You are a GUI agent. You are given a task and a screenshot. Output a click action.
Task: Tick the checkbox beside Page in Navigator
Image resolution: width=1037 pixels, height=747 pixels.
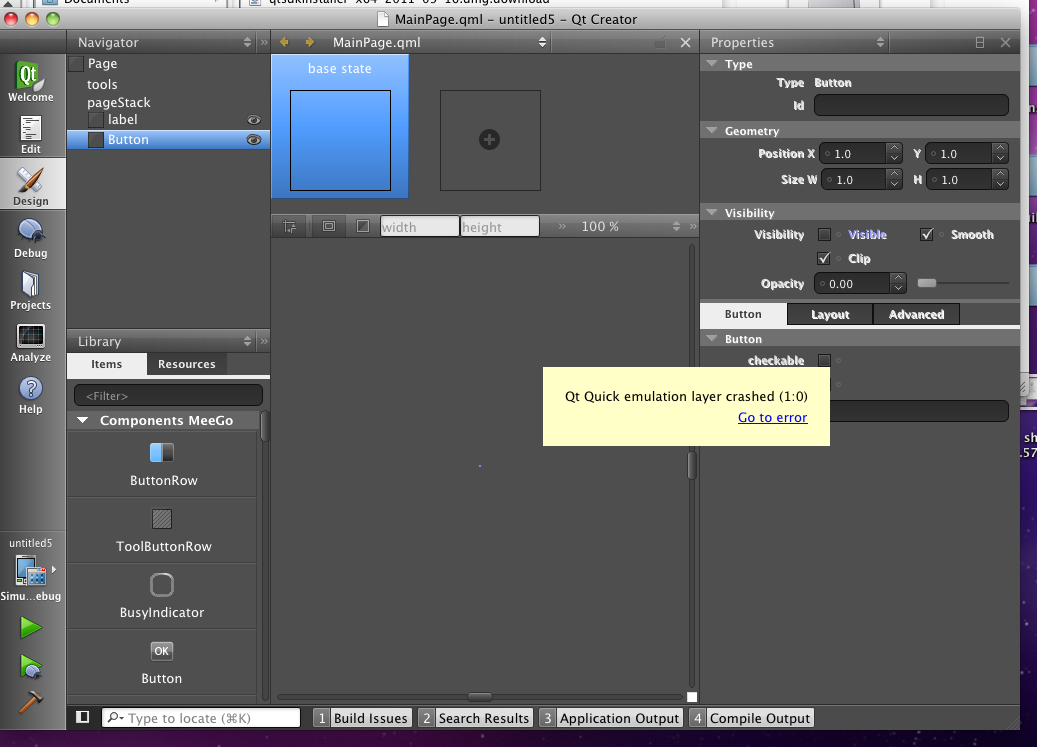pyautogui.click(x=76, y=63)
